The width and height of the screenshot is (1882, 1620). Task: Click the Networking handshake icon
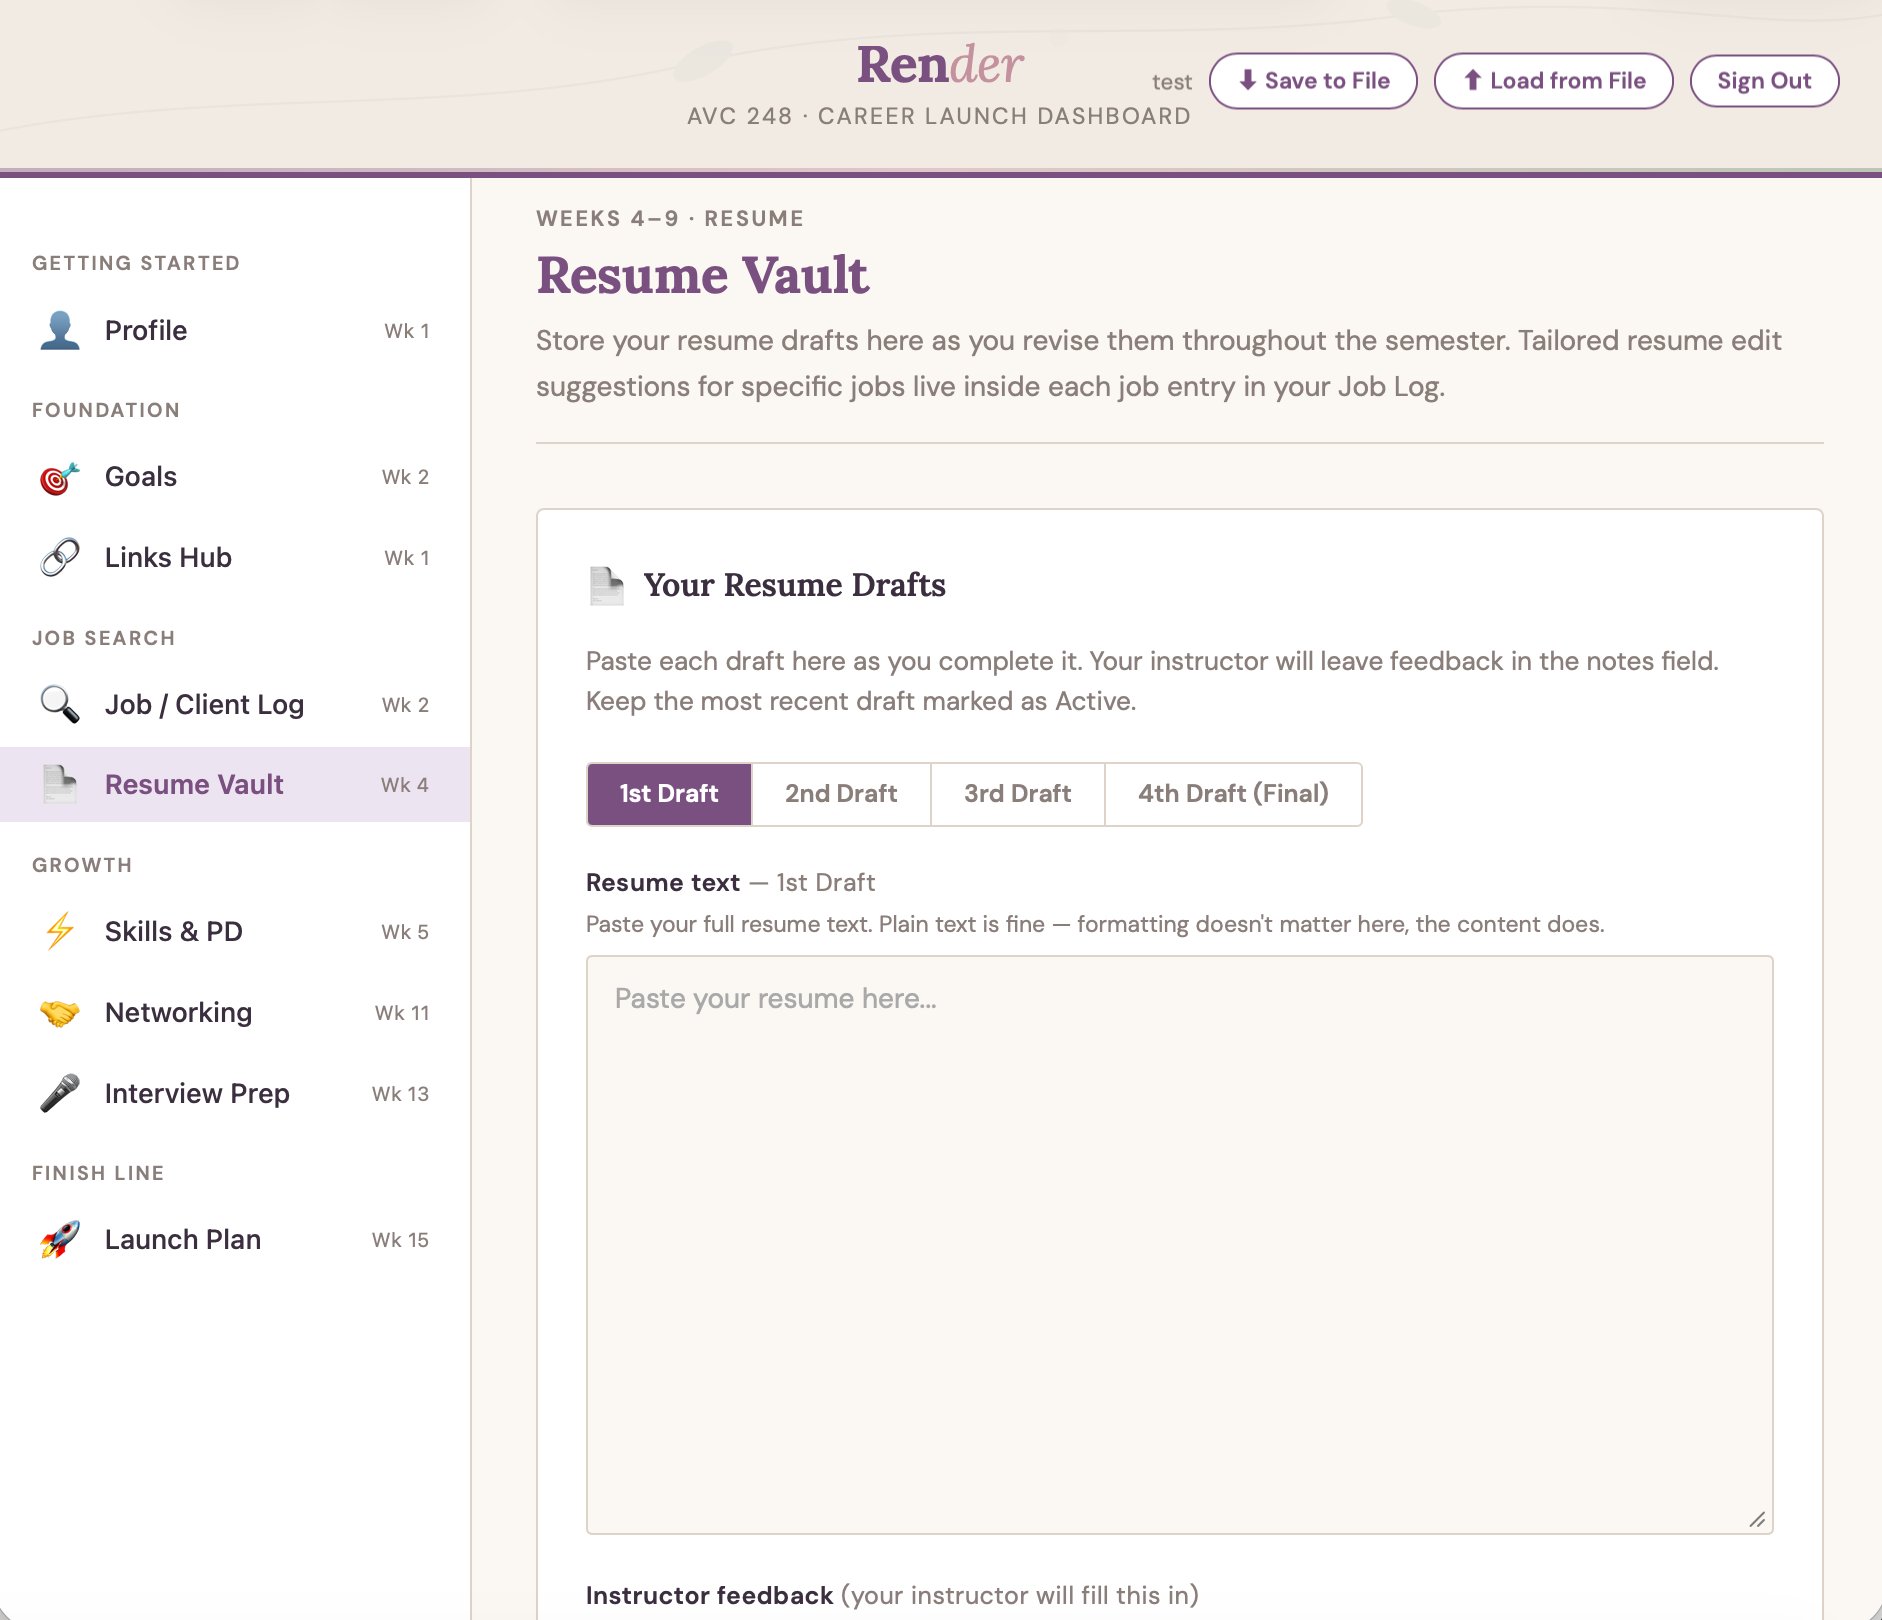(60, 1013)
